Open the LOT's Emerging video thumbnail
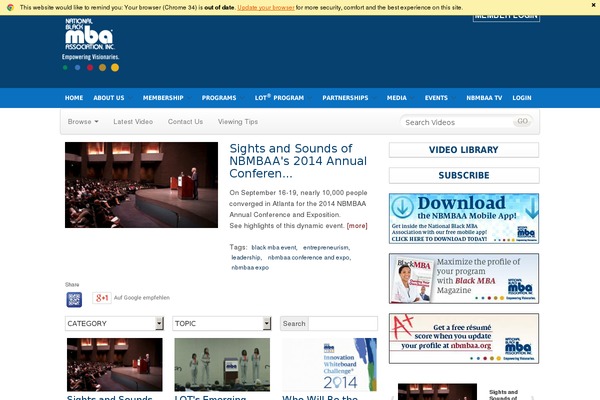Screen dimensions: 600x400 pos(222,364)
